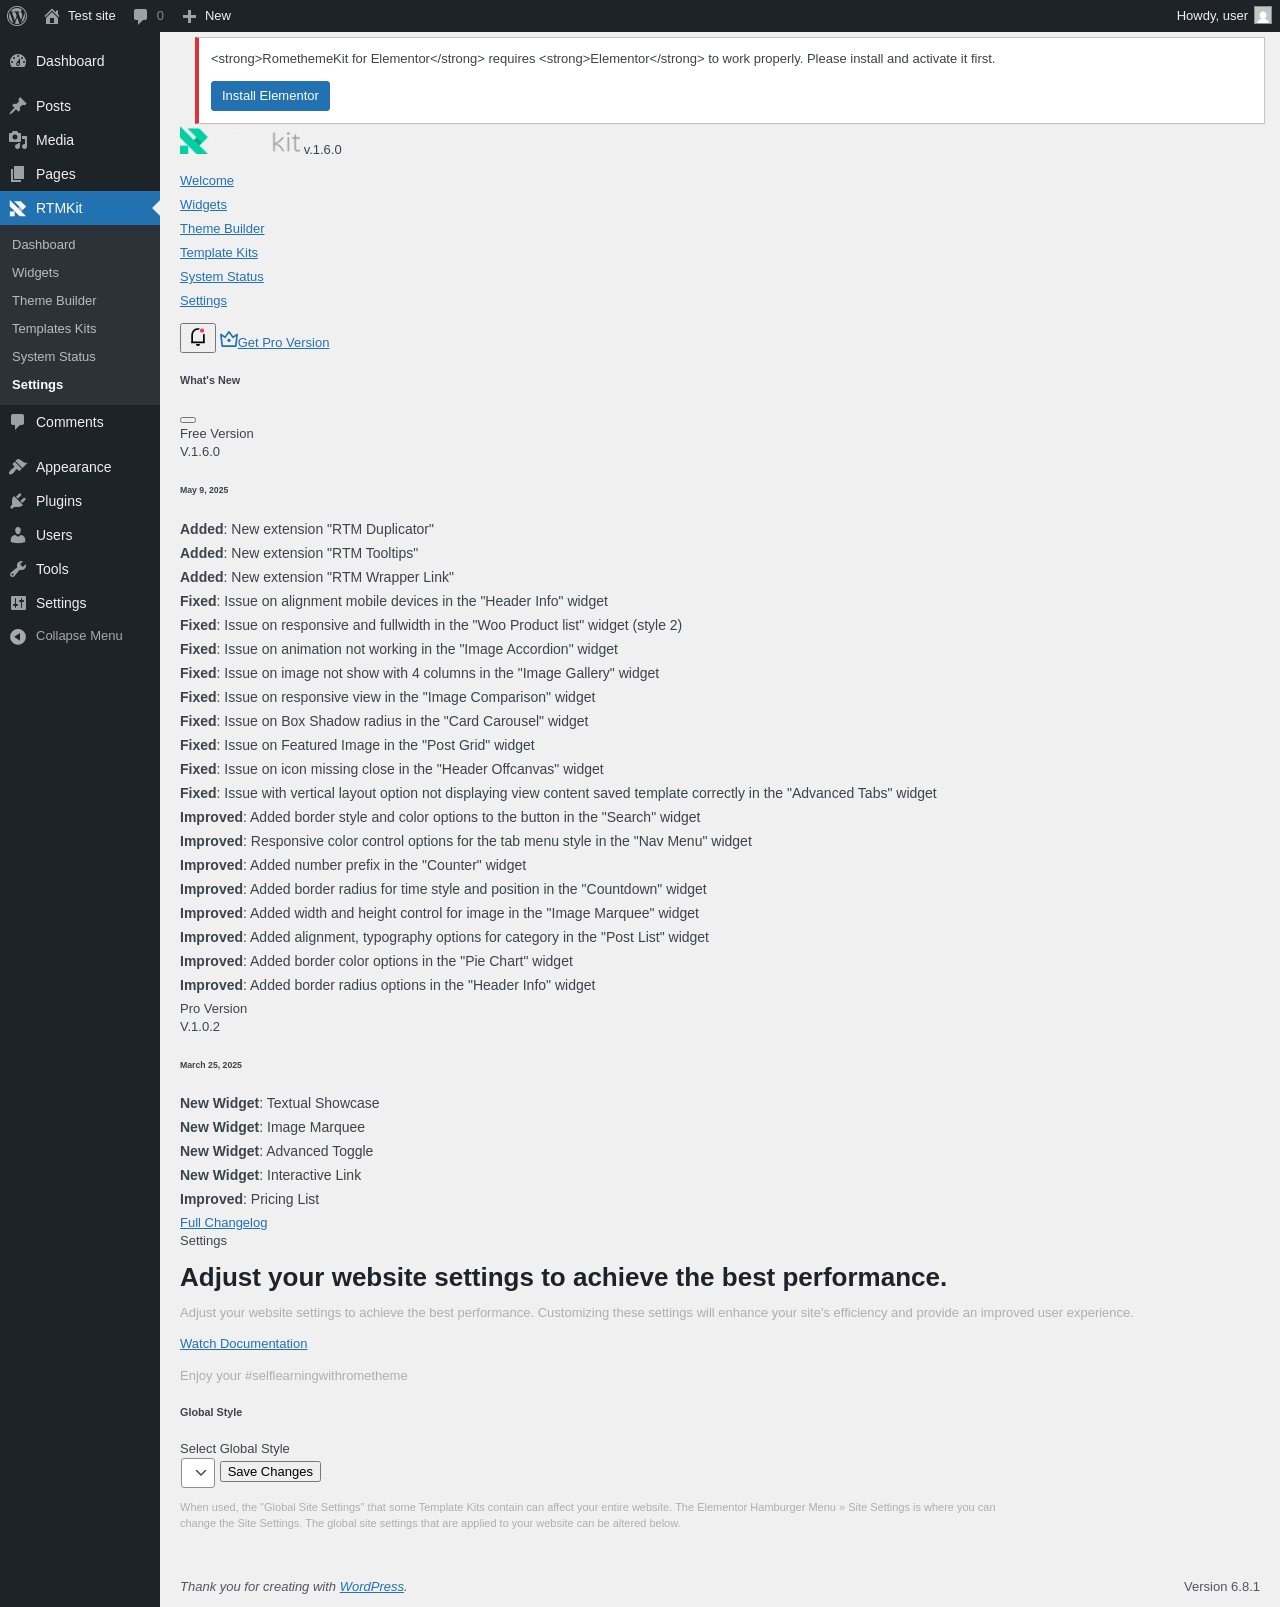Switch to the Widgets tab link
The height and width of the screenshot is (1607, 1280).
[x=203, y=205]
